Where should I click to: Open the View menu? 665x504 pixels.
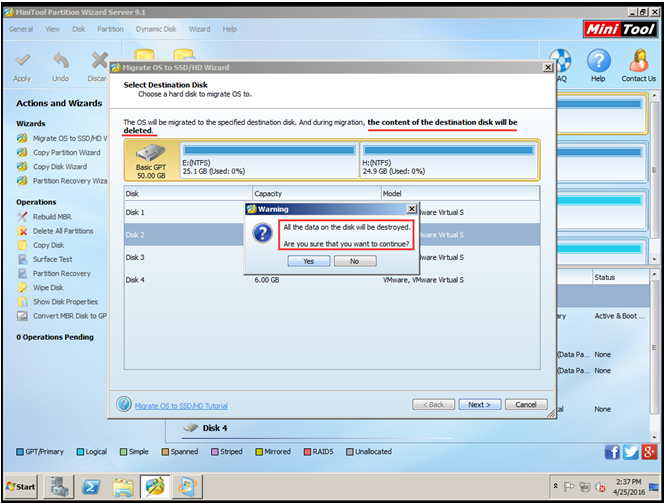[x=53, y=29]
